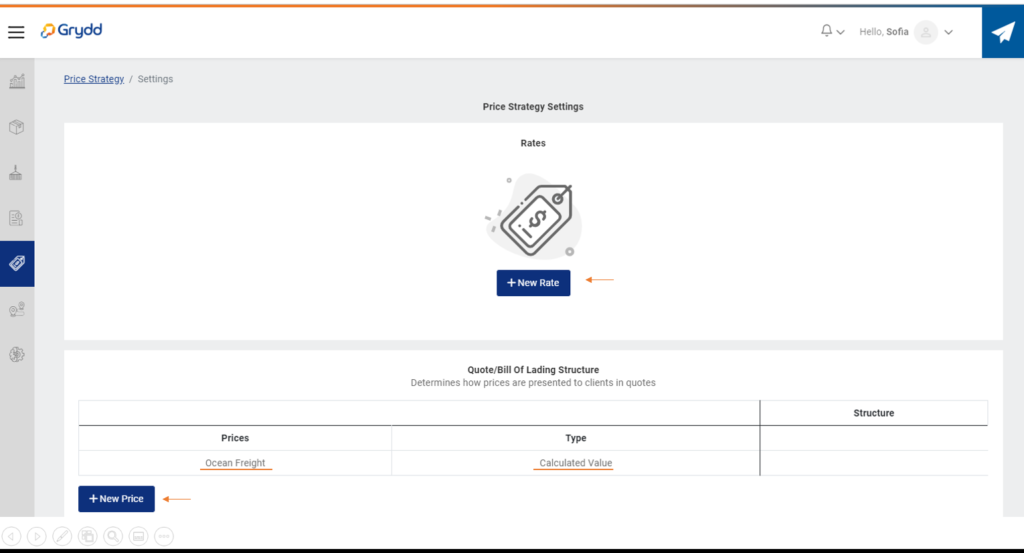The width and height of the screenshot is (1024, 553).
Task: Click the Grydd logo
Action: click(x=71, y=31)
